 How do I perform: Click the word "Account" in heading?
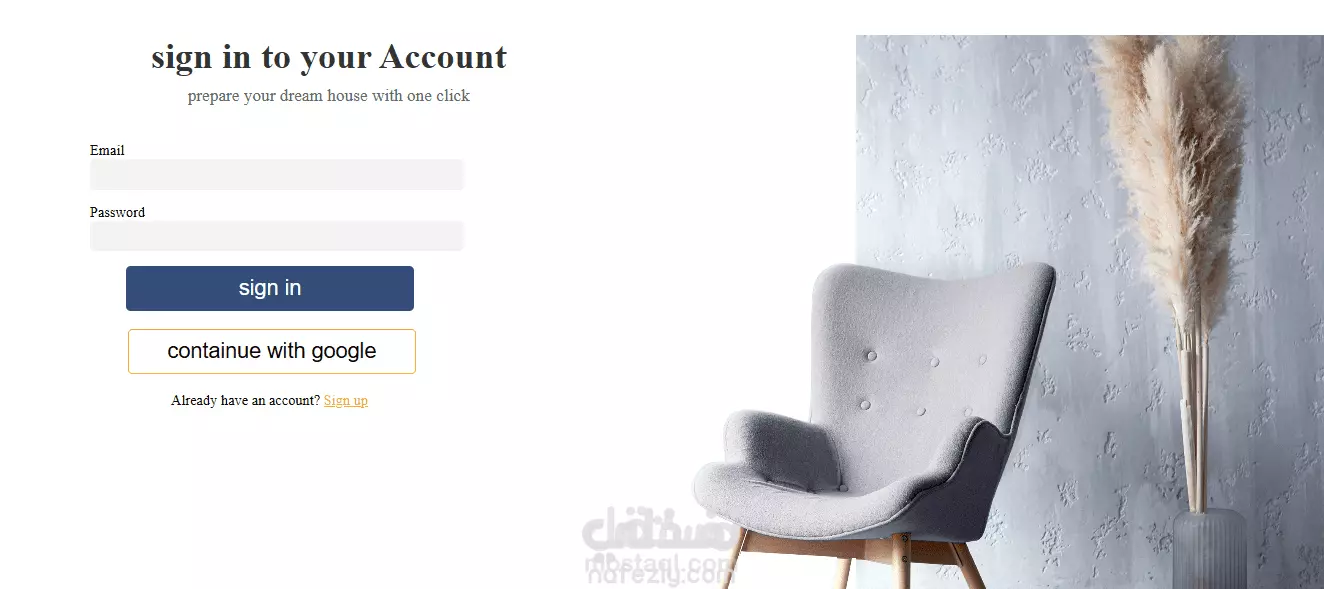click(443, 57)
